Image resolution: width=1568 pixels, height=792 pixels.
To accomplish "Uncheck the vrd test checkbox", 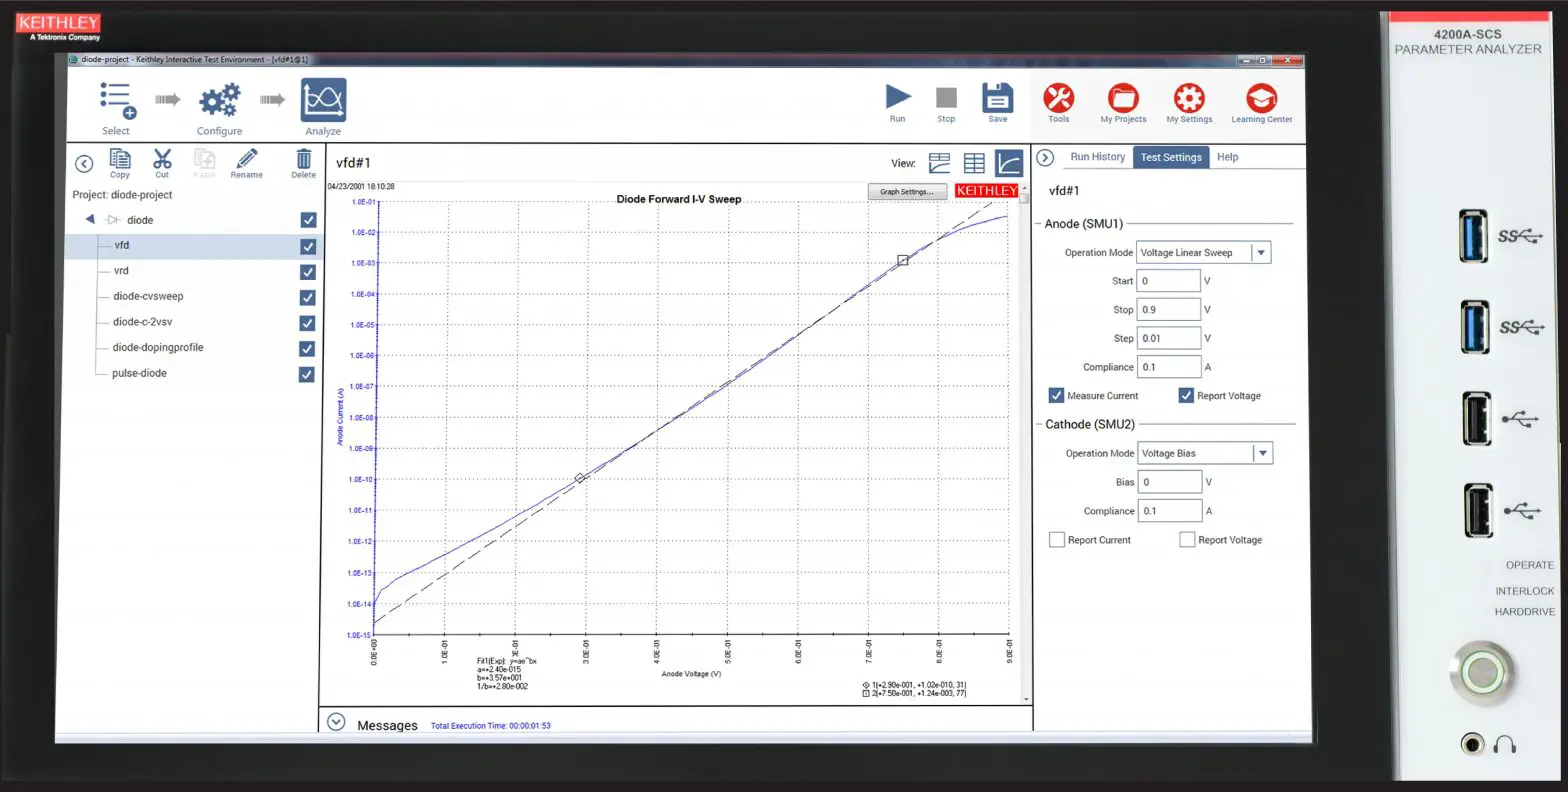I will tap(307, 272).
